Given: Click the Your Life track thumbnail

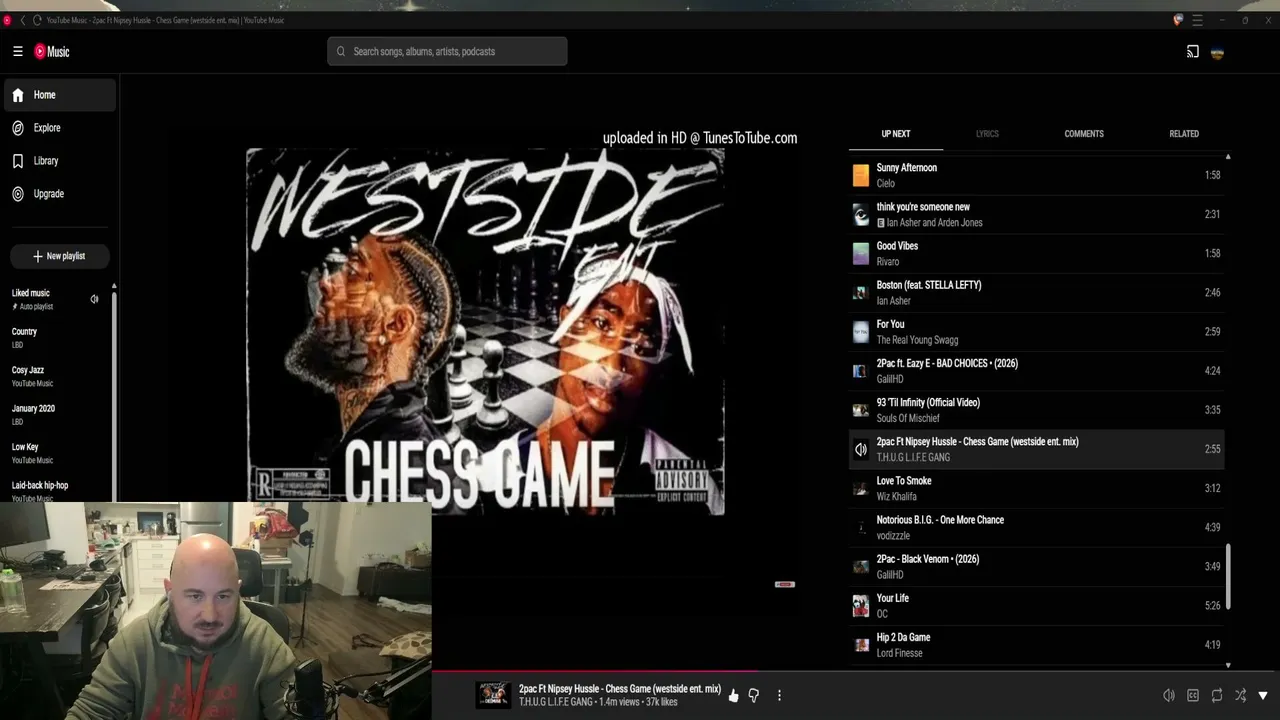Looking at the screenshot, I should [860, 606].
